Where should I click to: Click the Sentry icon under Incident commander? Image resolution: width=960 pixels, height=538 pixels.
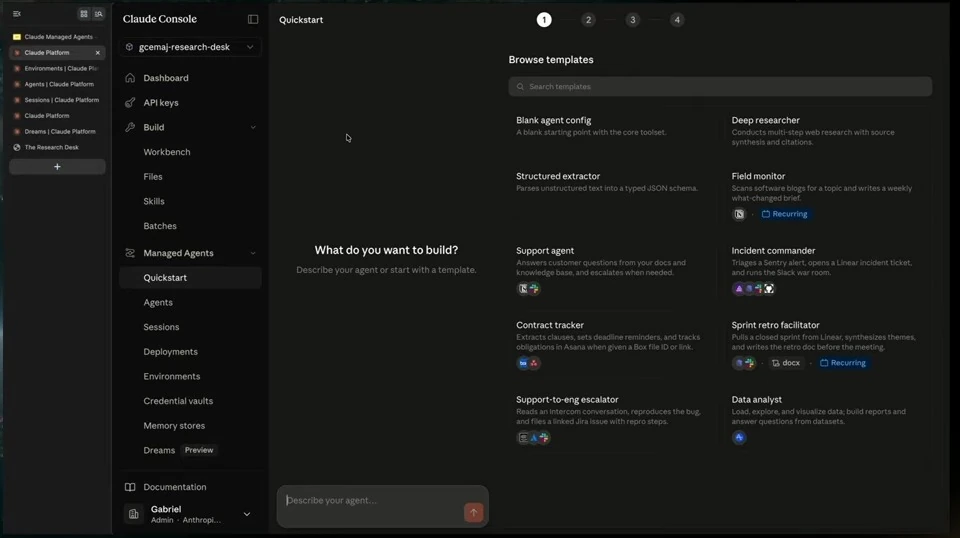pos(738,289)
